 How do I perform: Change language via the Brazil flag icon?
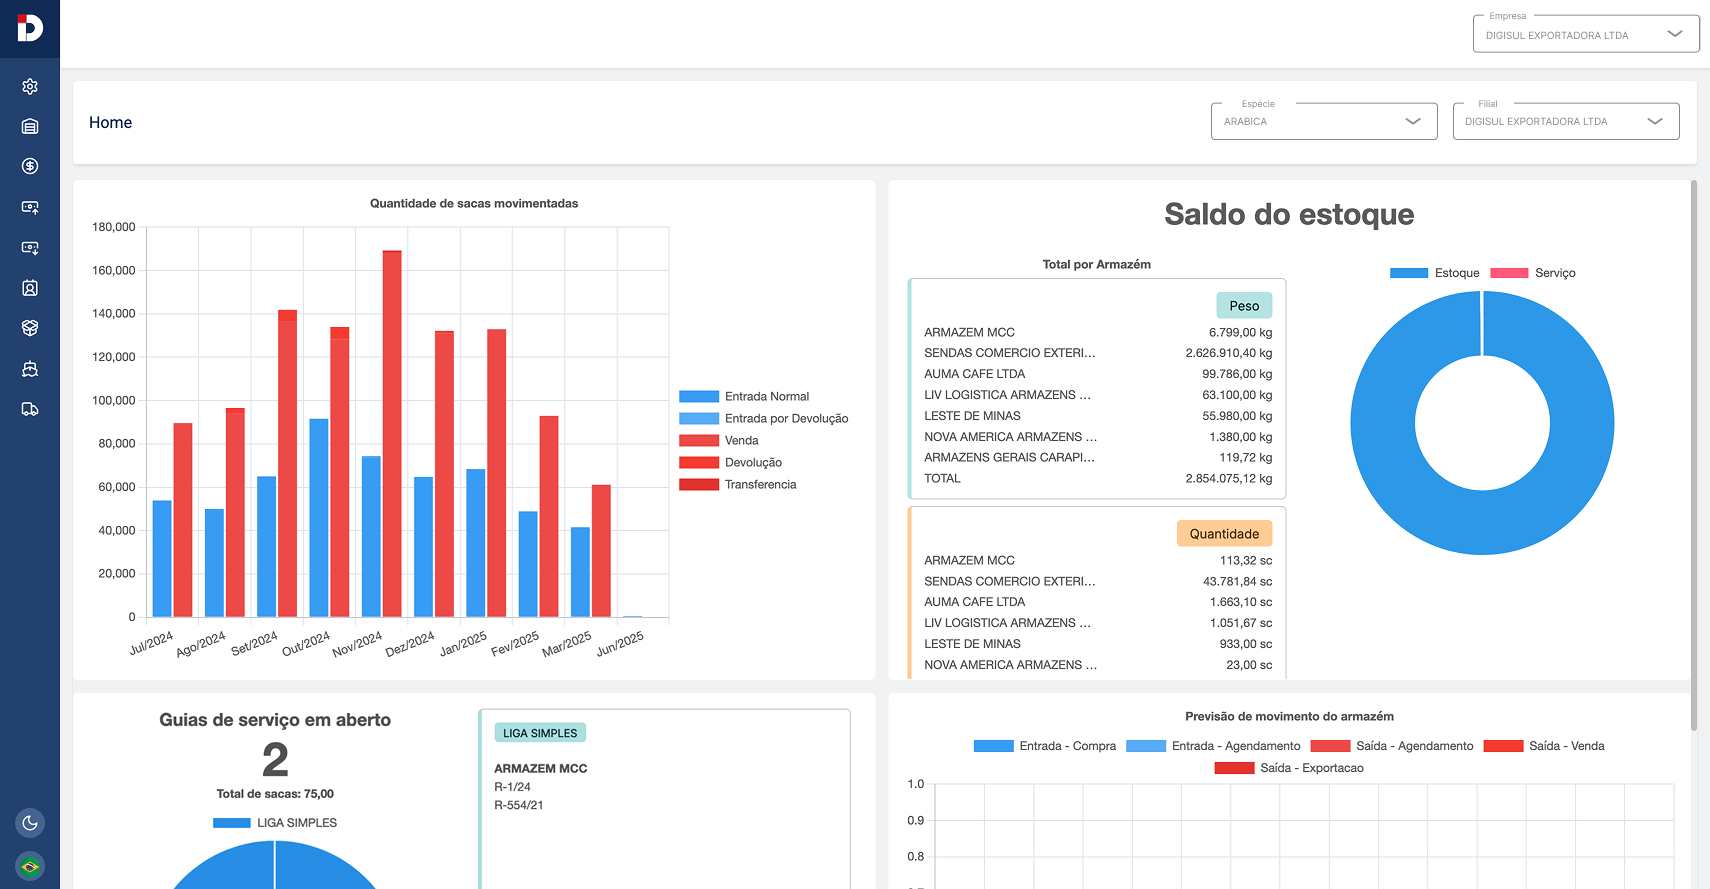pyautogui.click(x=30, y=866)
